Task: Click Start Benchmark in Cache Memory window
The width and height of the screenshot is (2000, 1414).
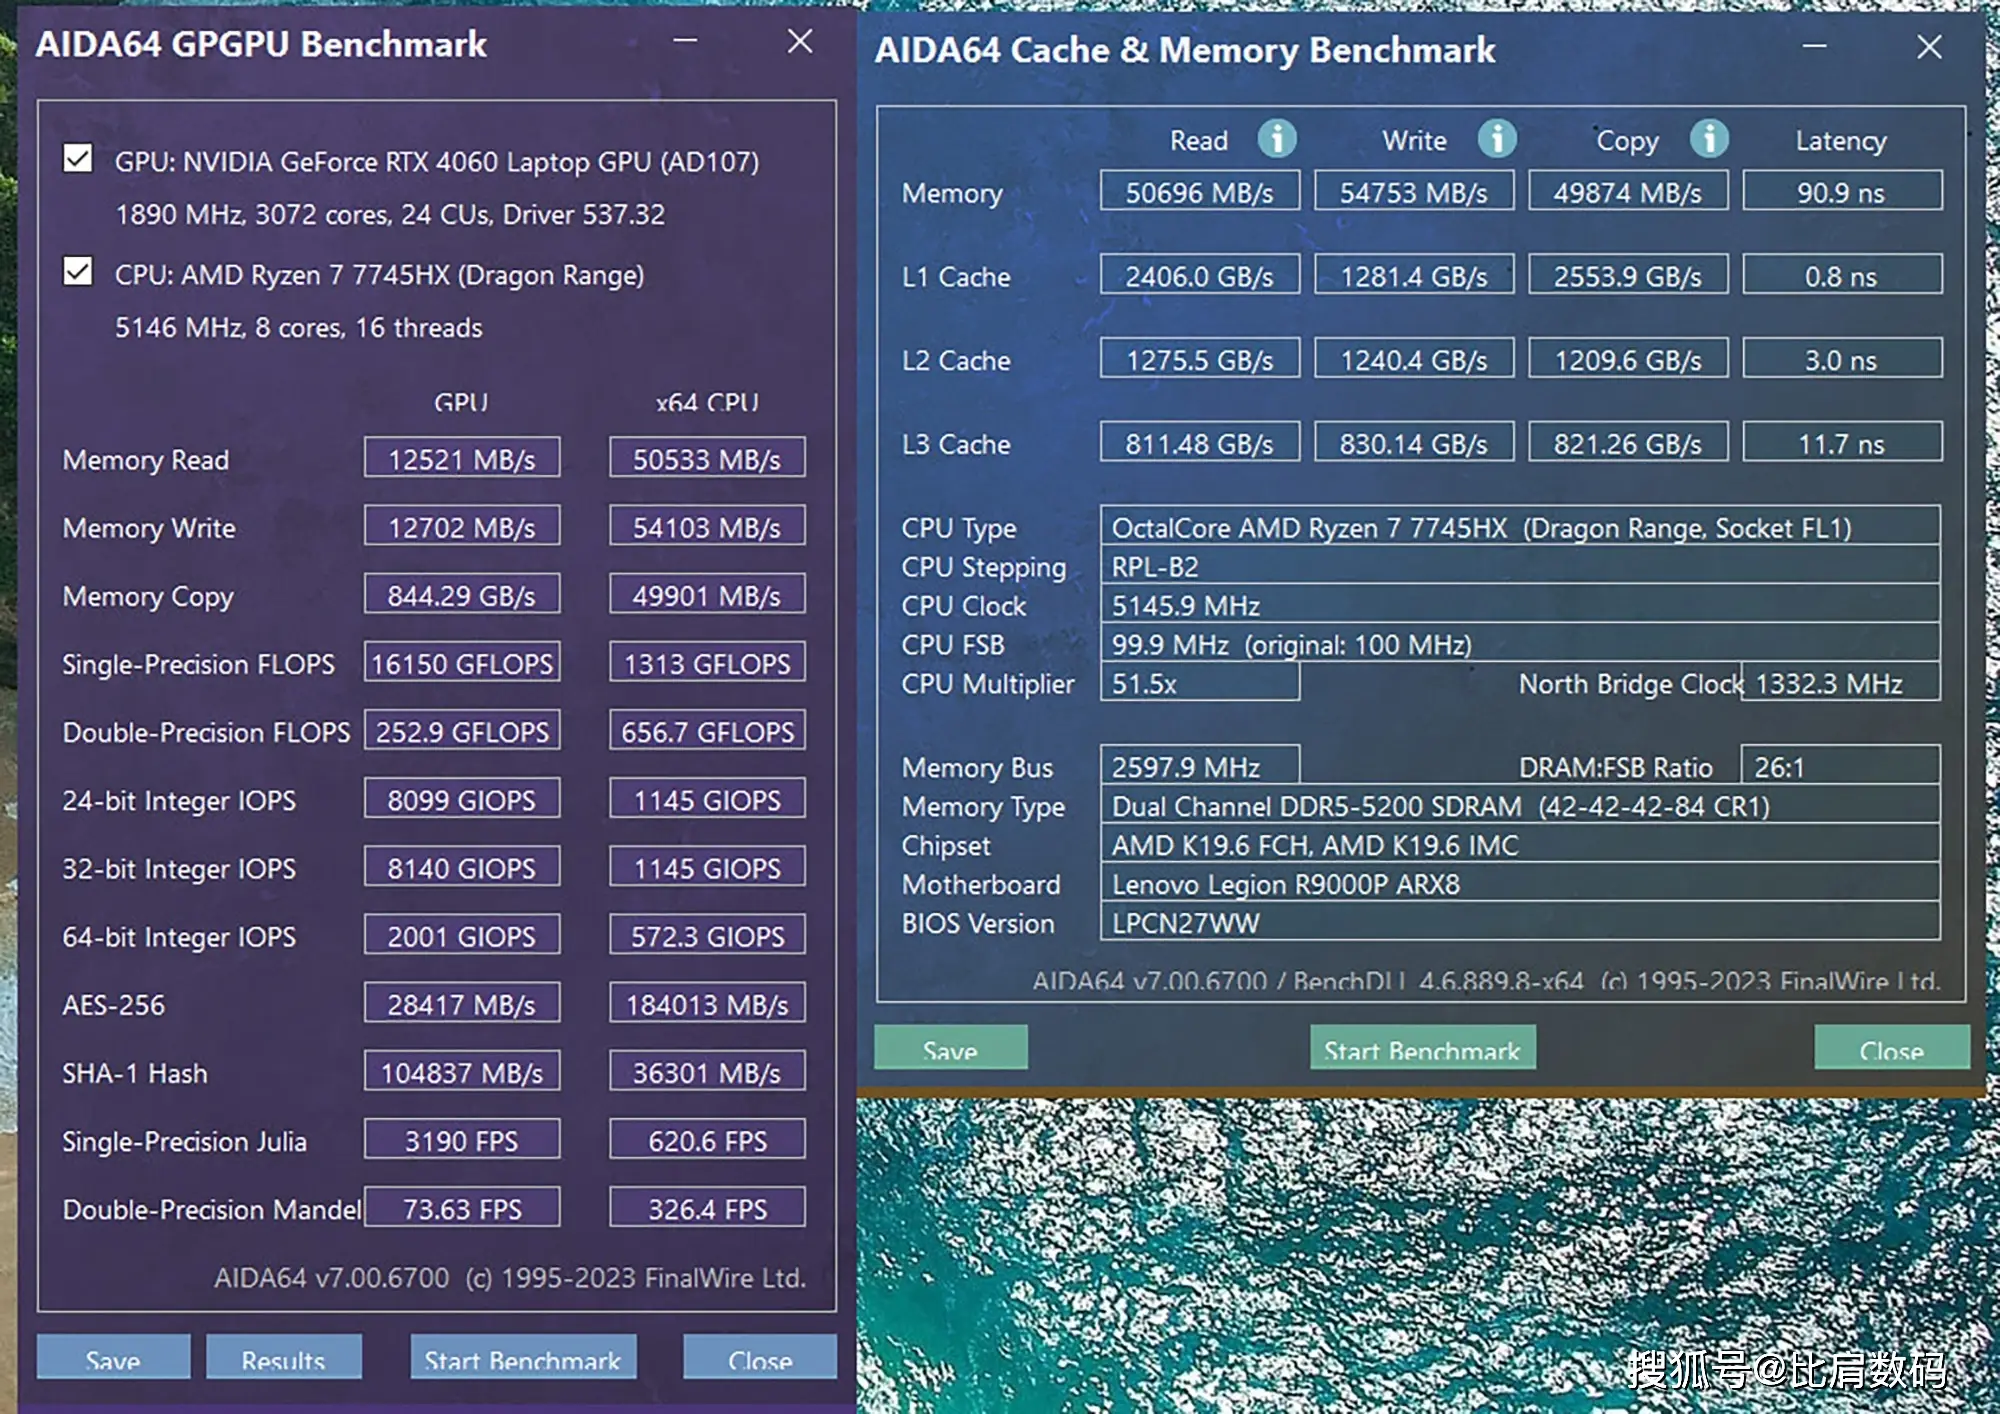Action: tap(1420, 1050)
